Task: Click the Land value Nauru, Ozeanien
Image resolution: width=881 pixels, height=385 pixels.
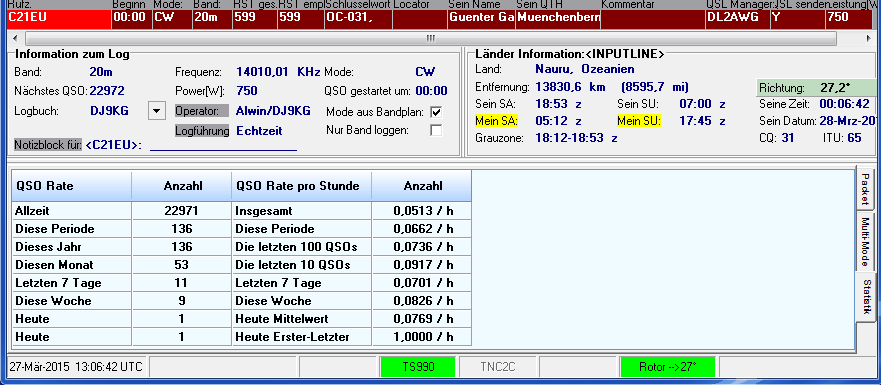Action: 584,69
